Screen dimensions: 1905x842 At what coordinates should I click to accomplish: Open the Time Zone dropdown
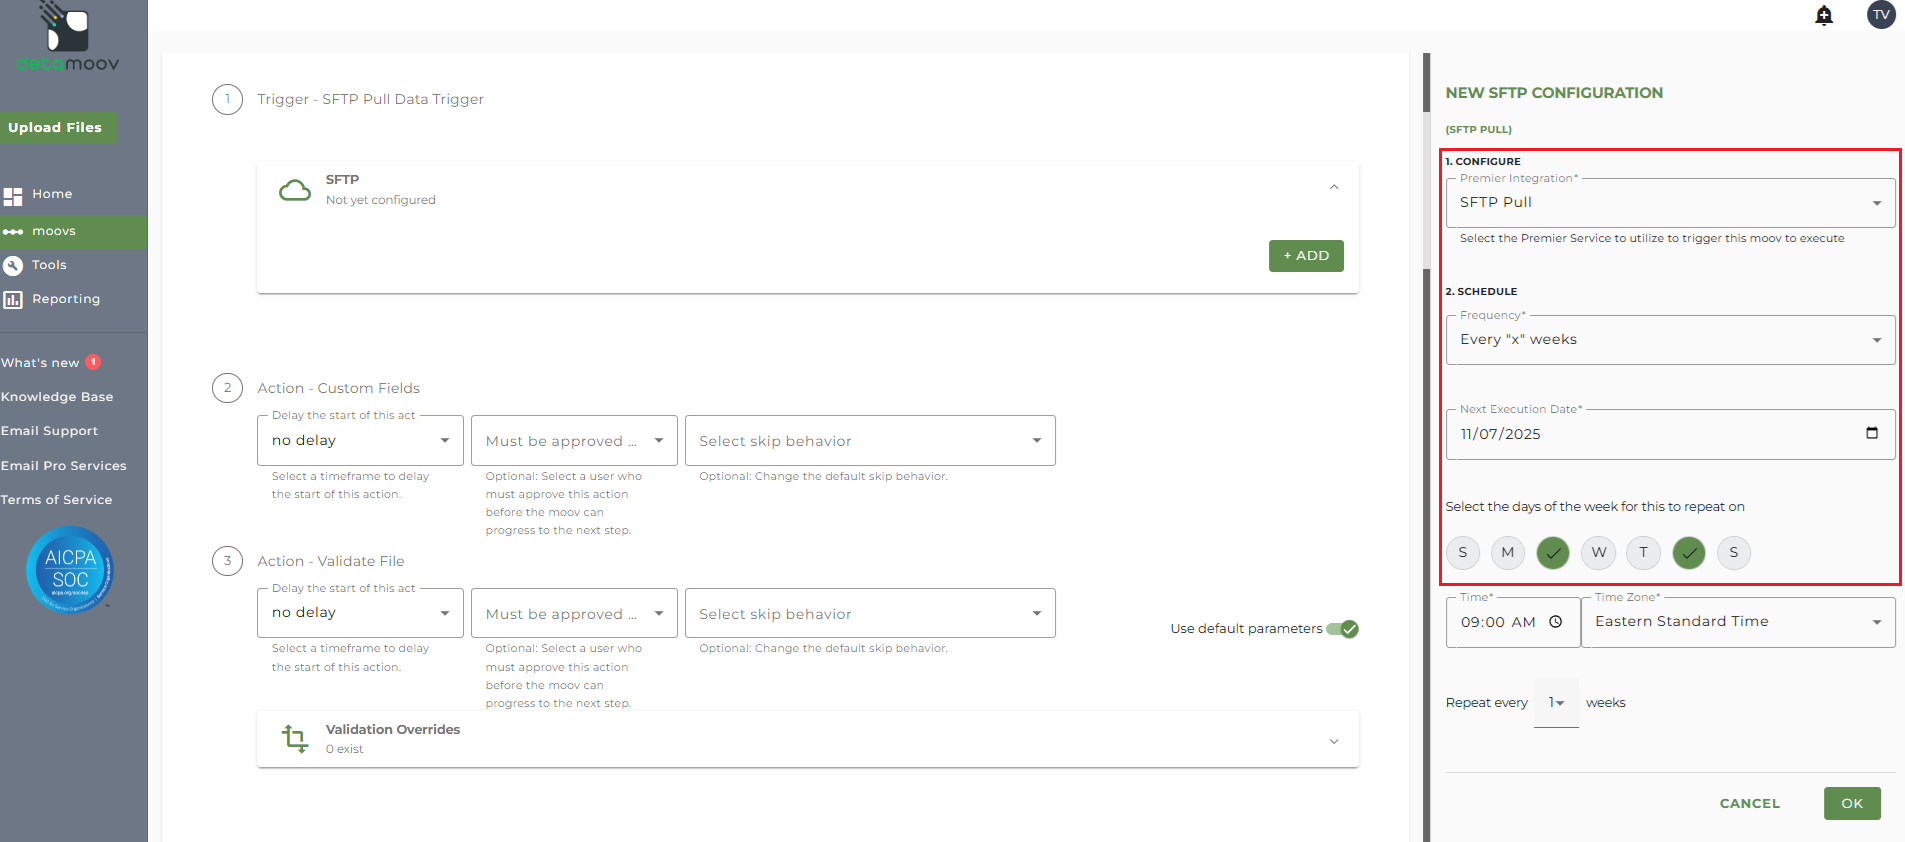pos(1738,622)
